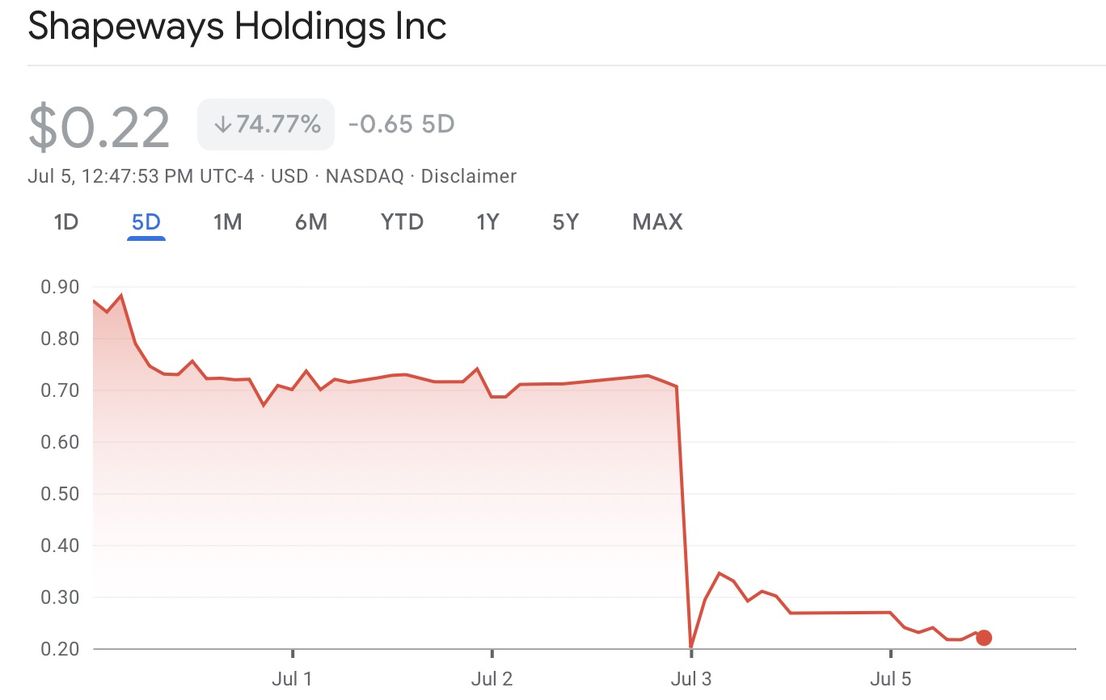
Task: Click the Jul 5 axis label
Action: (x=891, y=679)
